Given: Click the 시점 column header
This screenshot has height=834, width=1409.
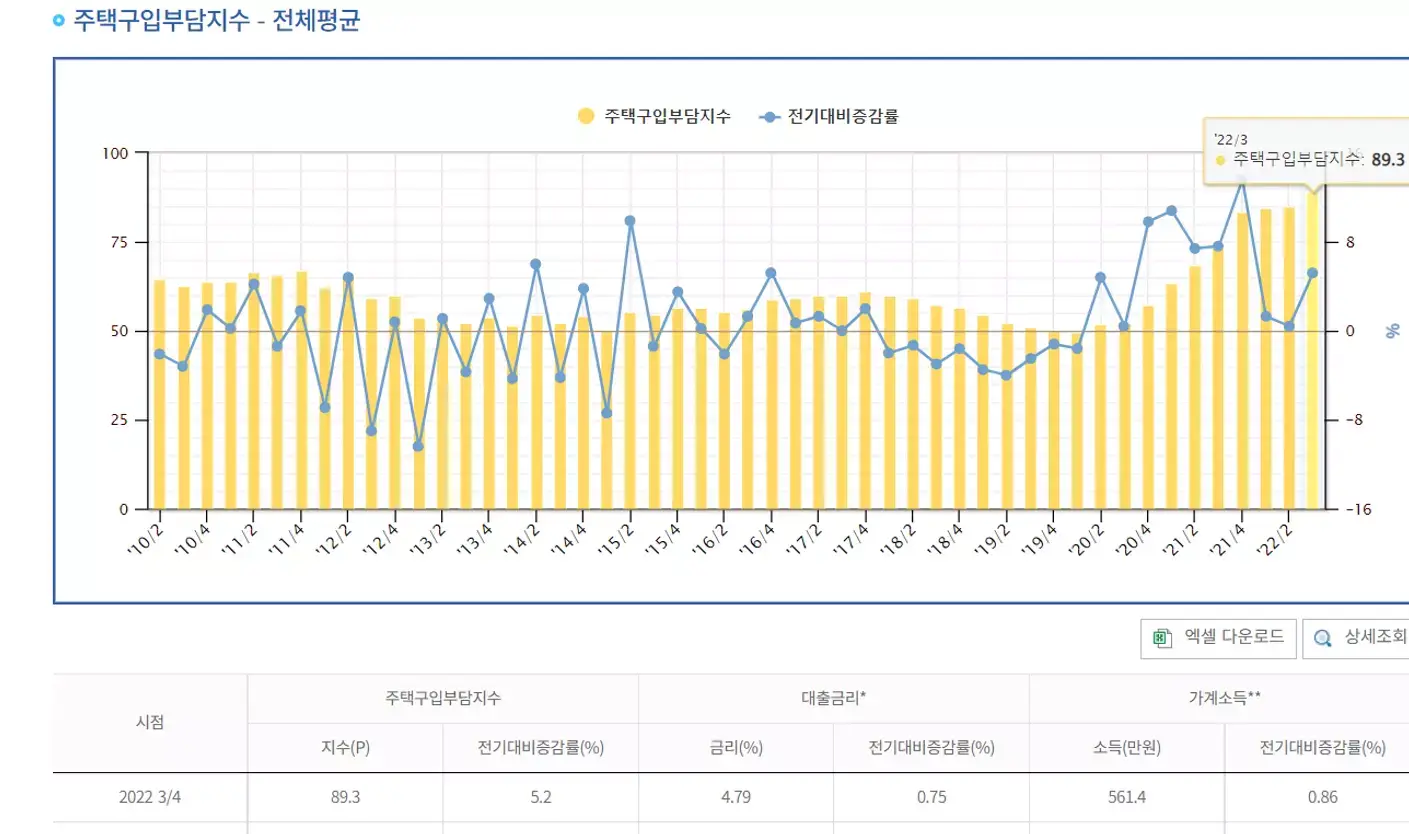Looking at the screenshot, I should (x=150, y=723).
